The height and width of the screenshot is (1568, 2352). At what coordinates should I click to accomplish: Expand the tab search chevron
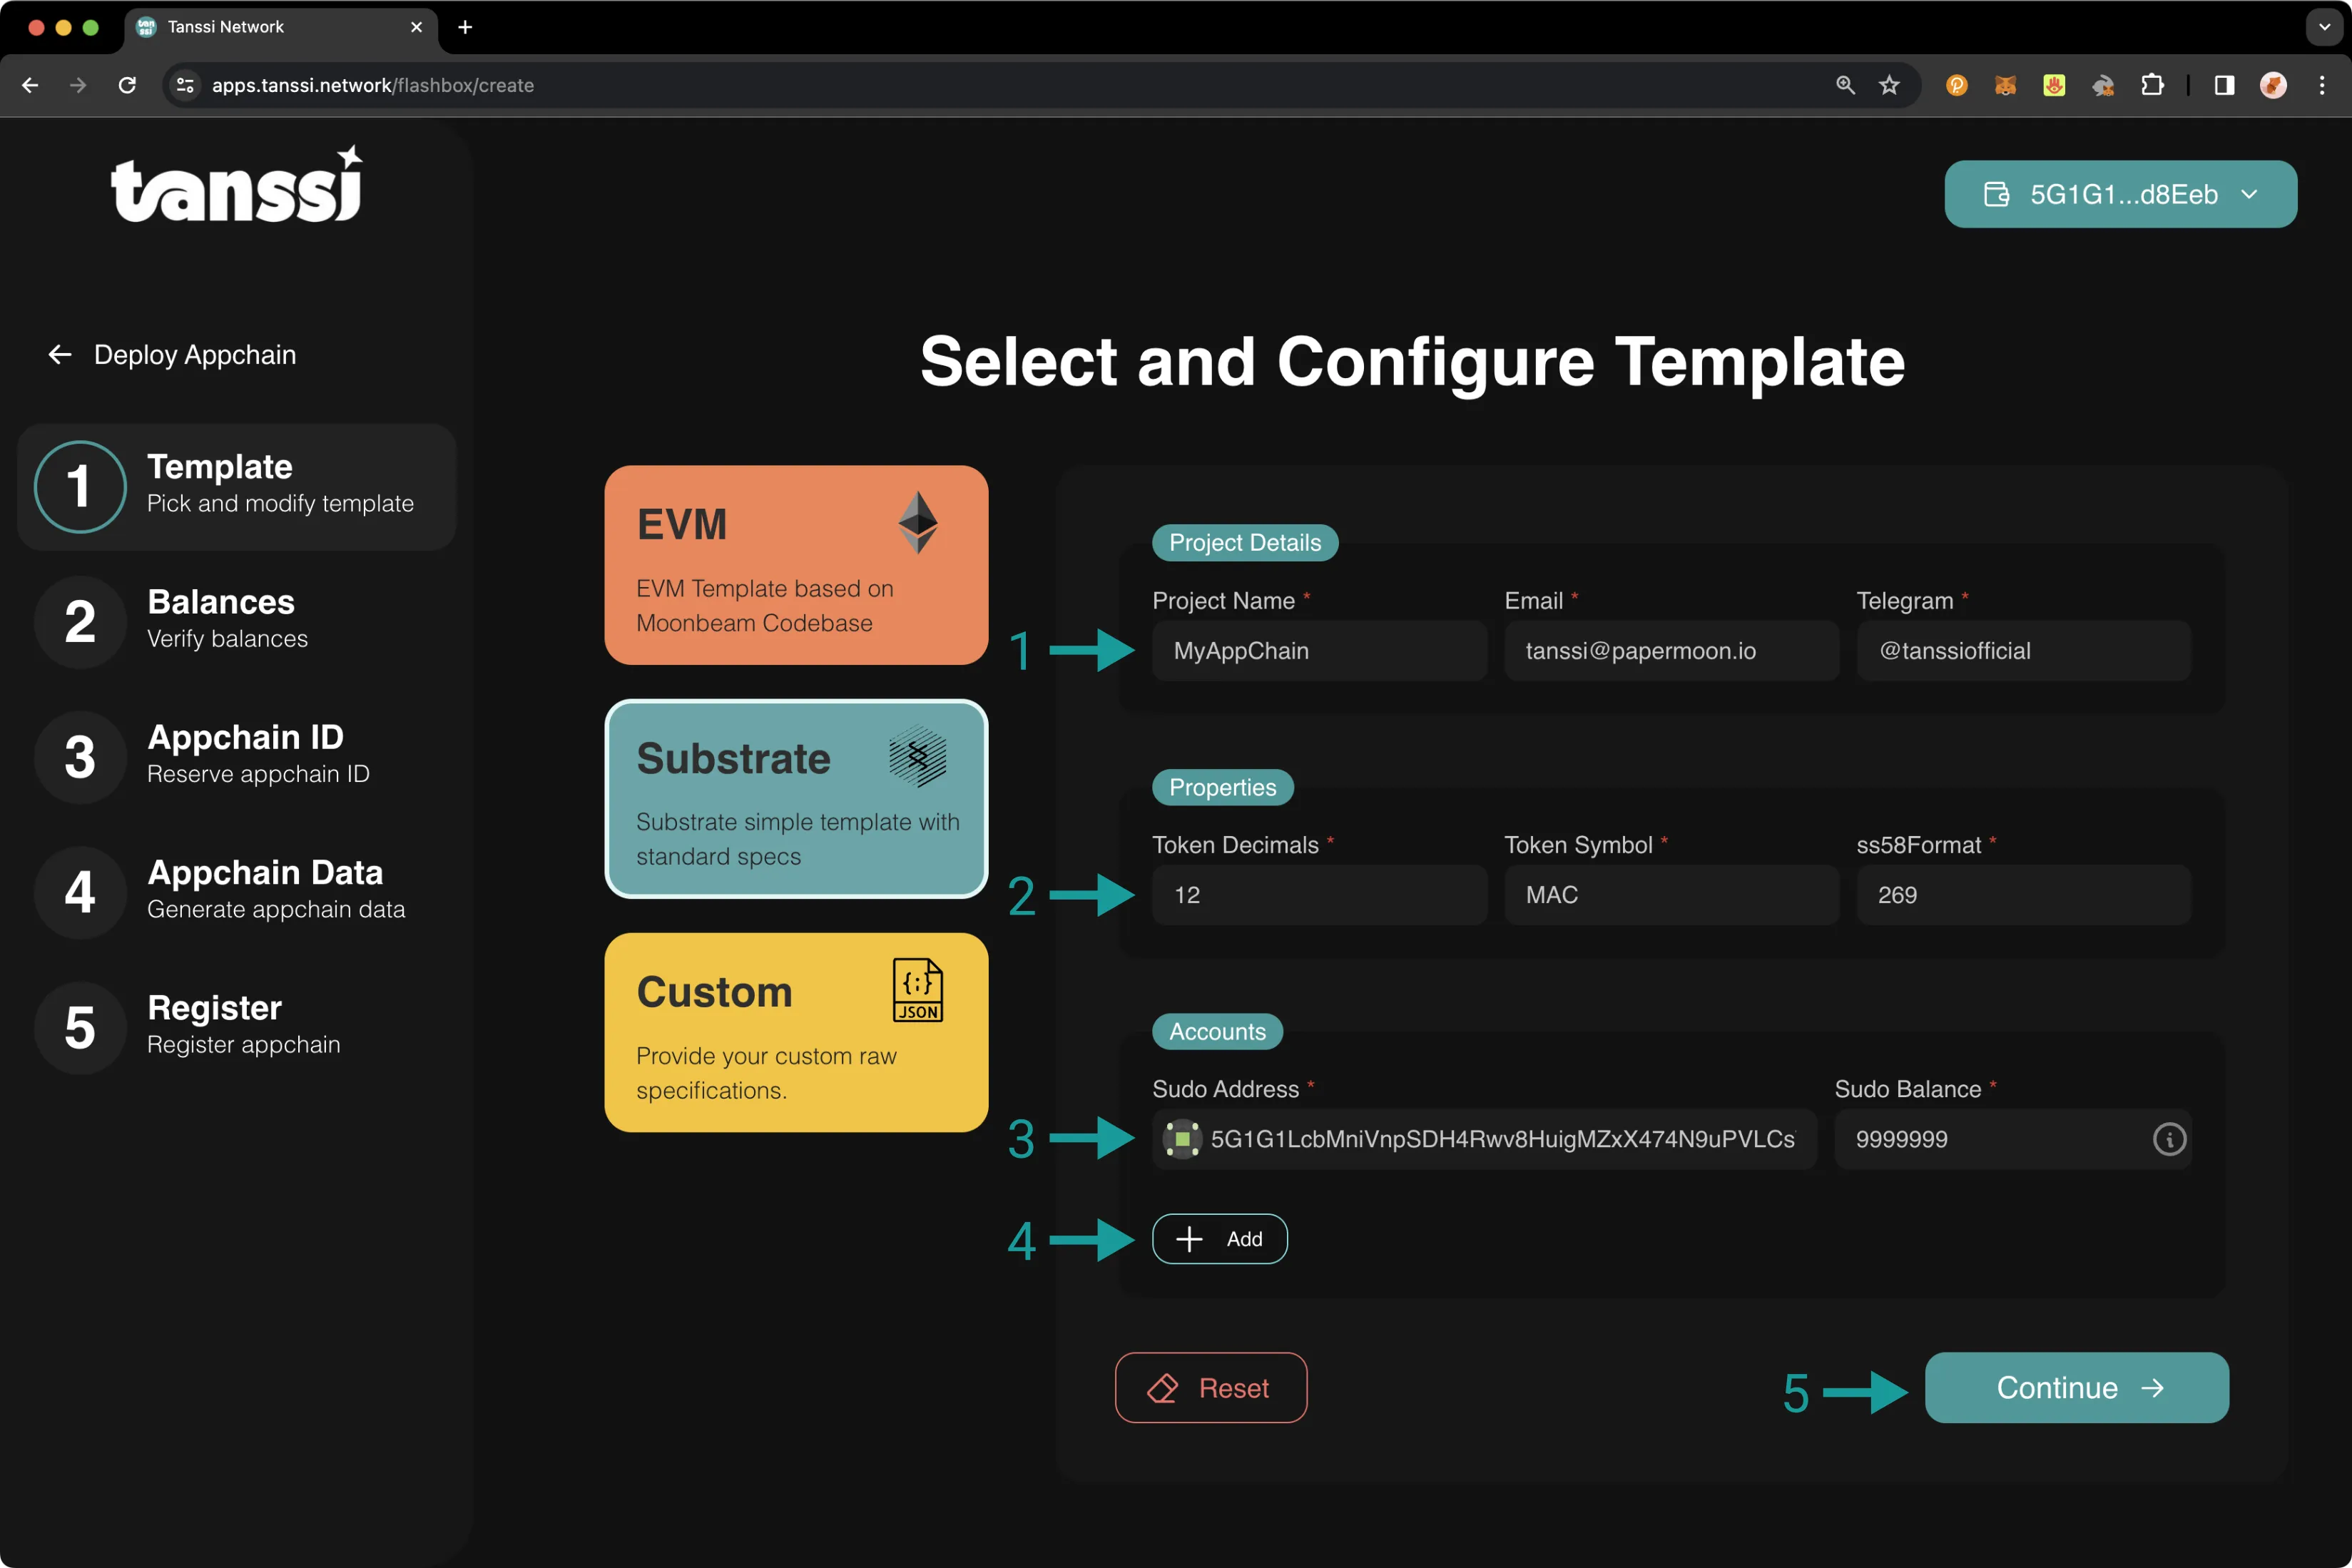[2324, 27]
